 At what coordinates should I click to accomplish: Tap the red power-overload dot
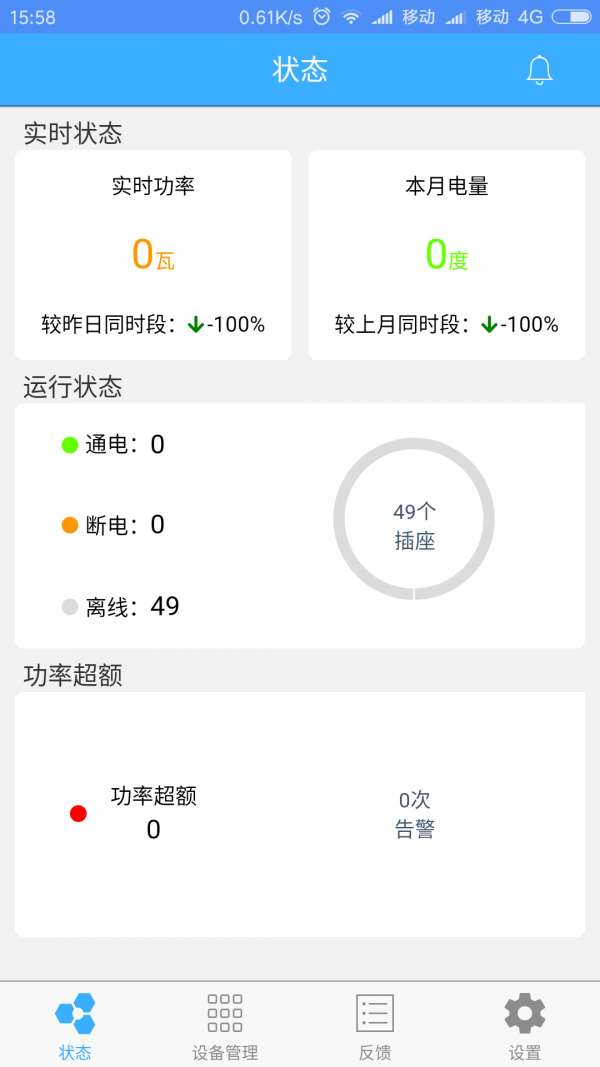(x=78, y=814)
